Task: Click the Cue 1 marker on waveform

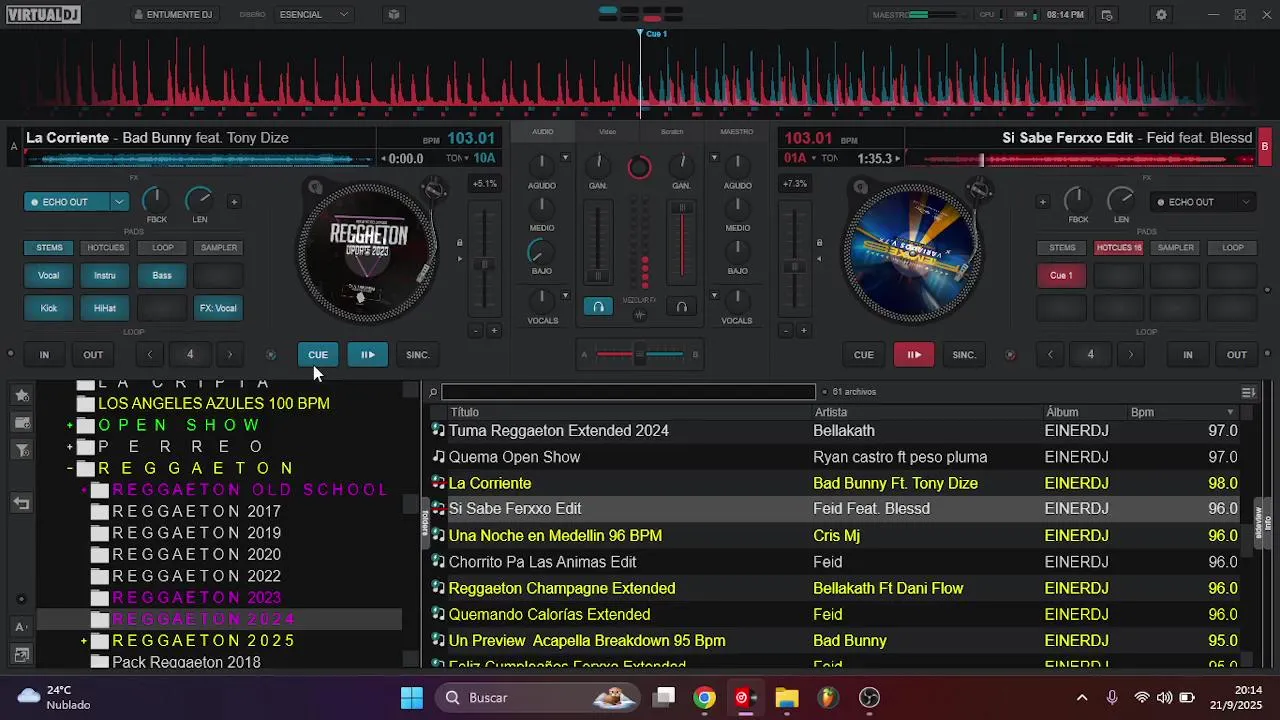Action: [x=656, y=34]
